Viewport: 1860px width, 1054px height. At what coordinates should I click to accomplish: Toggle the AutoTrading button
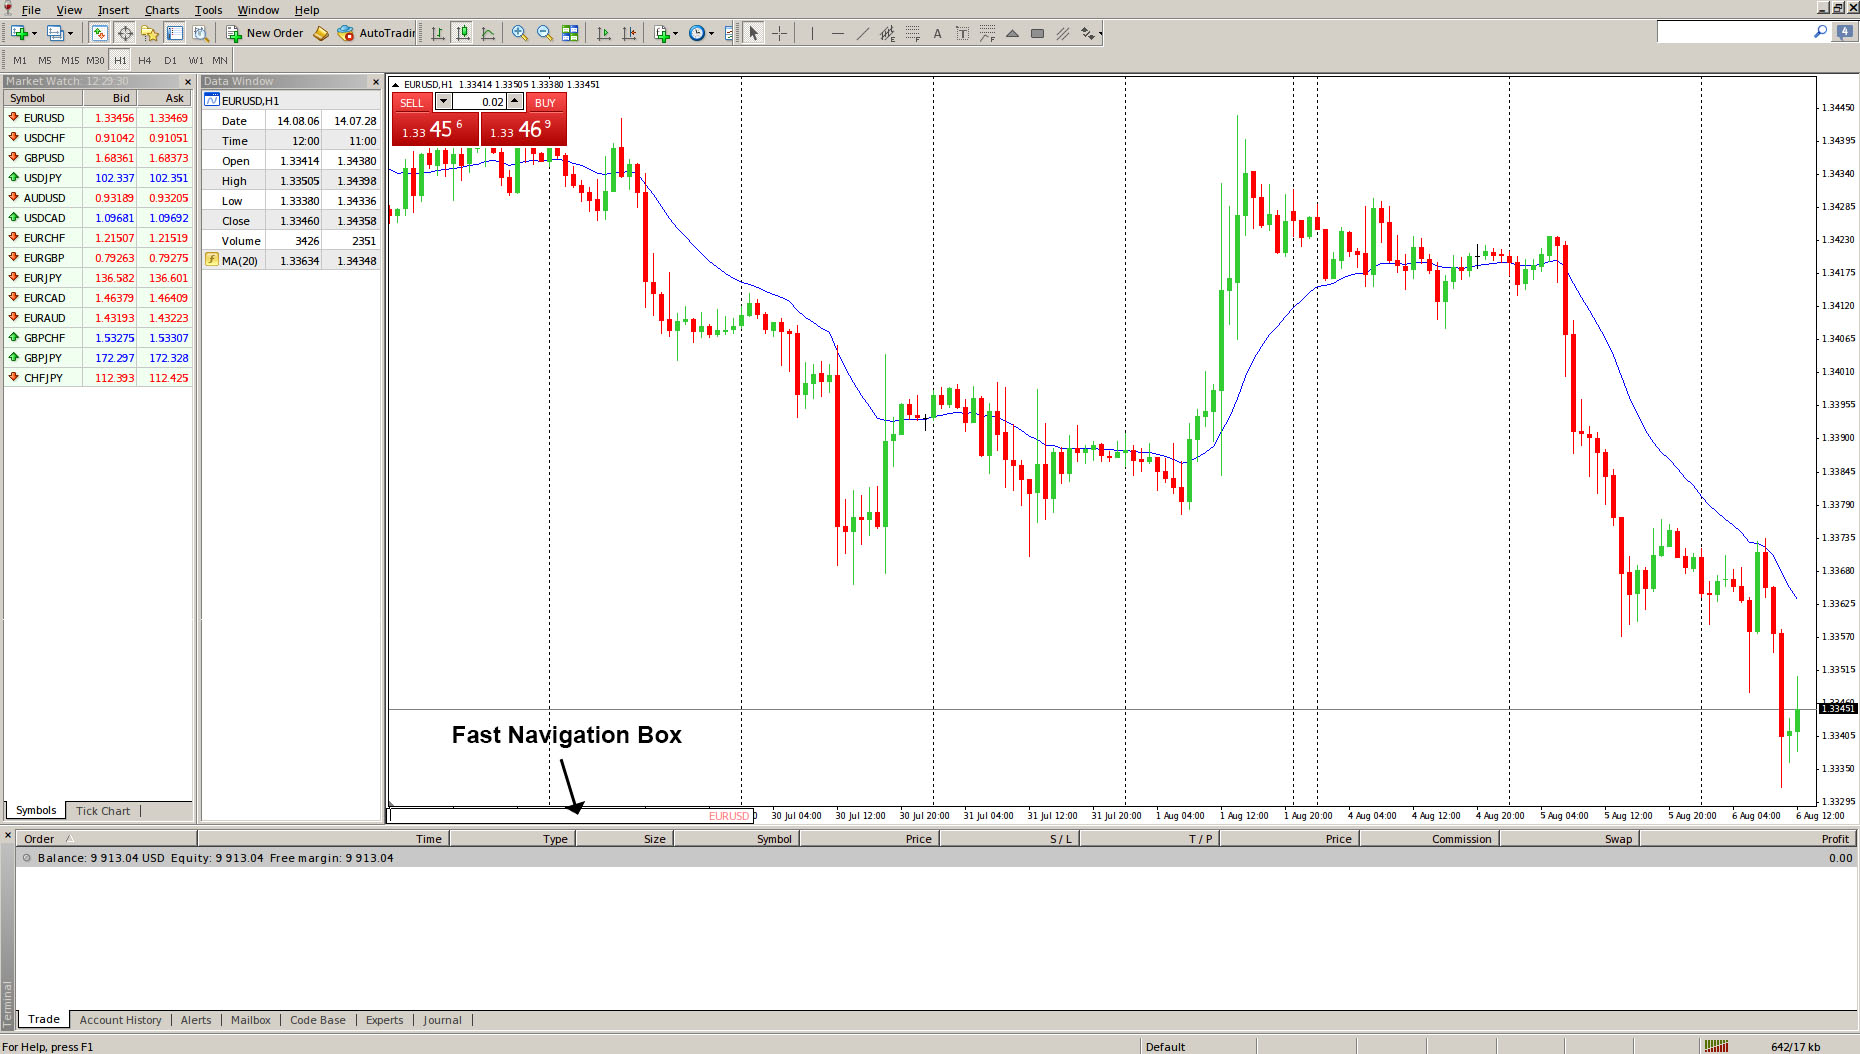click(x=376, y=33)
